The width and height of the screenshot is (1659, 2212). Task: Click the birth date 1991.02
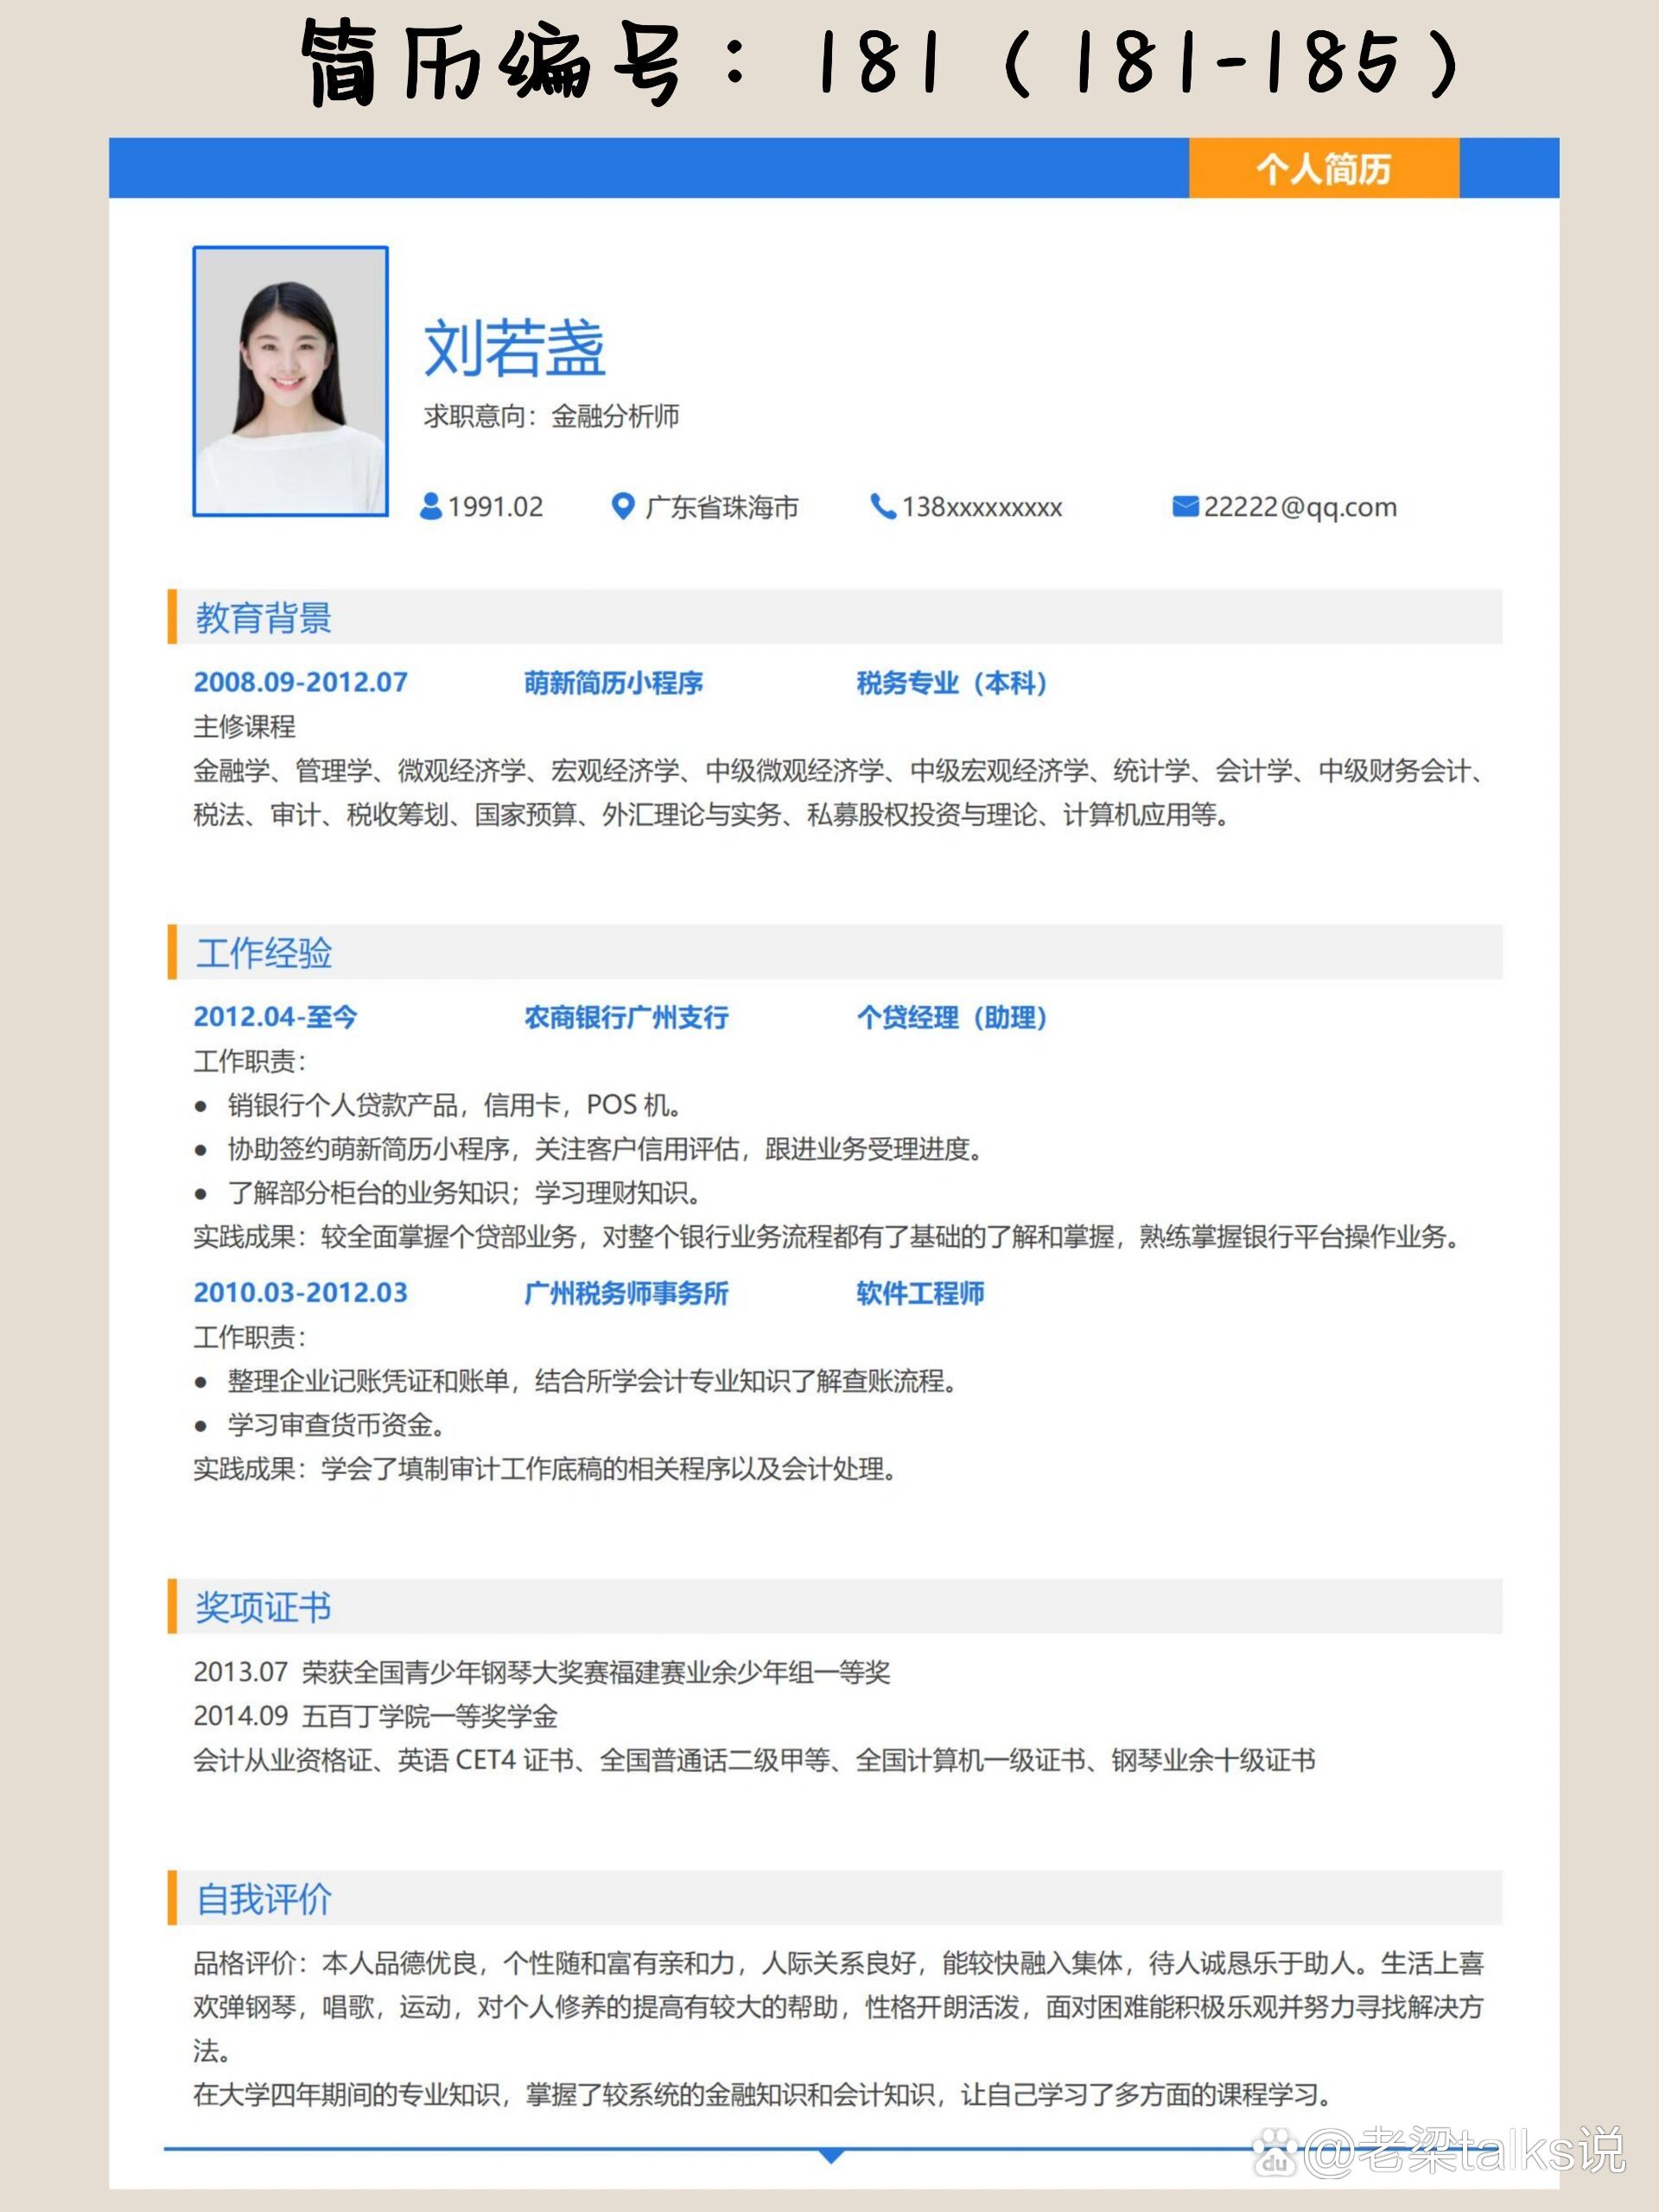click(x=495, y=507)
